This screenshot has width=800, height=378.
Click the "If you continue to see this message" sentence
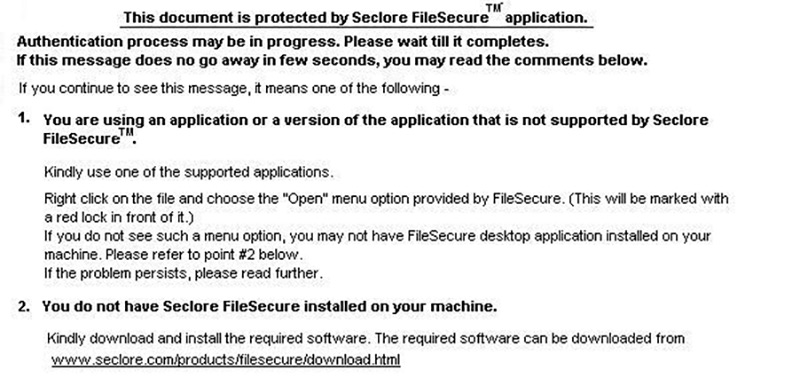coord(234,88)
